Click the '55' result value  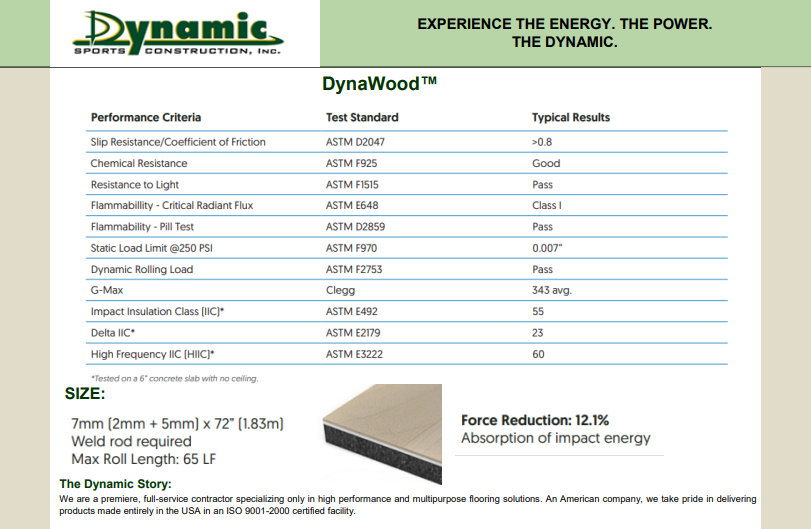pyautogui.click(x=538, y=311)
